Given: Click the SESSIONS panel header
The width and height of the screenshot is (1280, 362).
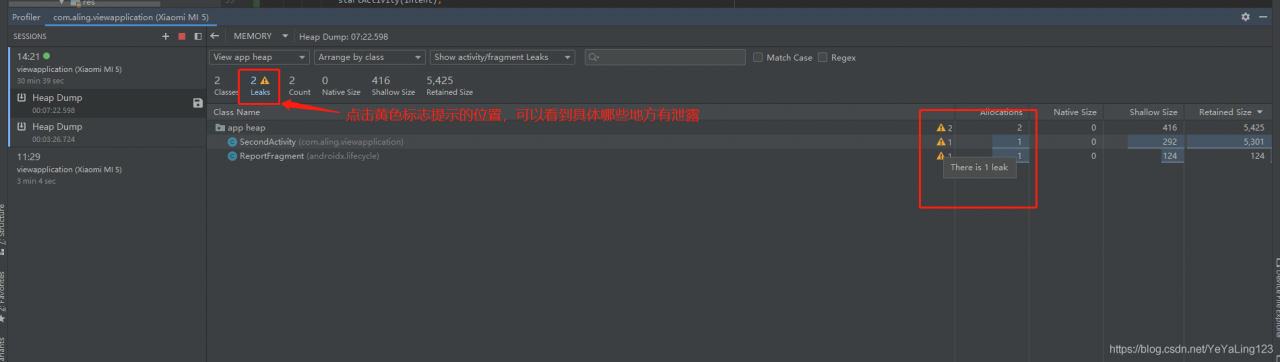Looking at the screenshot, I should [x=30, y=36].
